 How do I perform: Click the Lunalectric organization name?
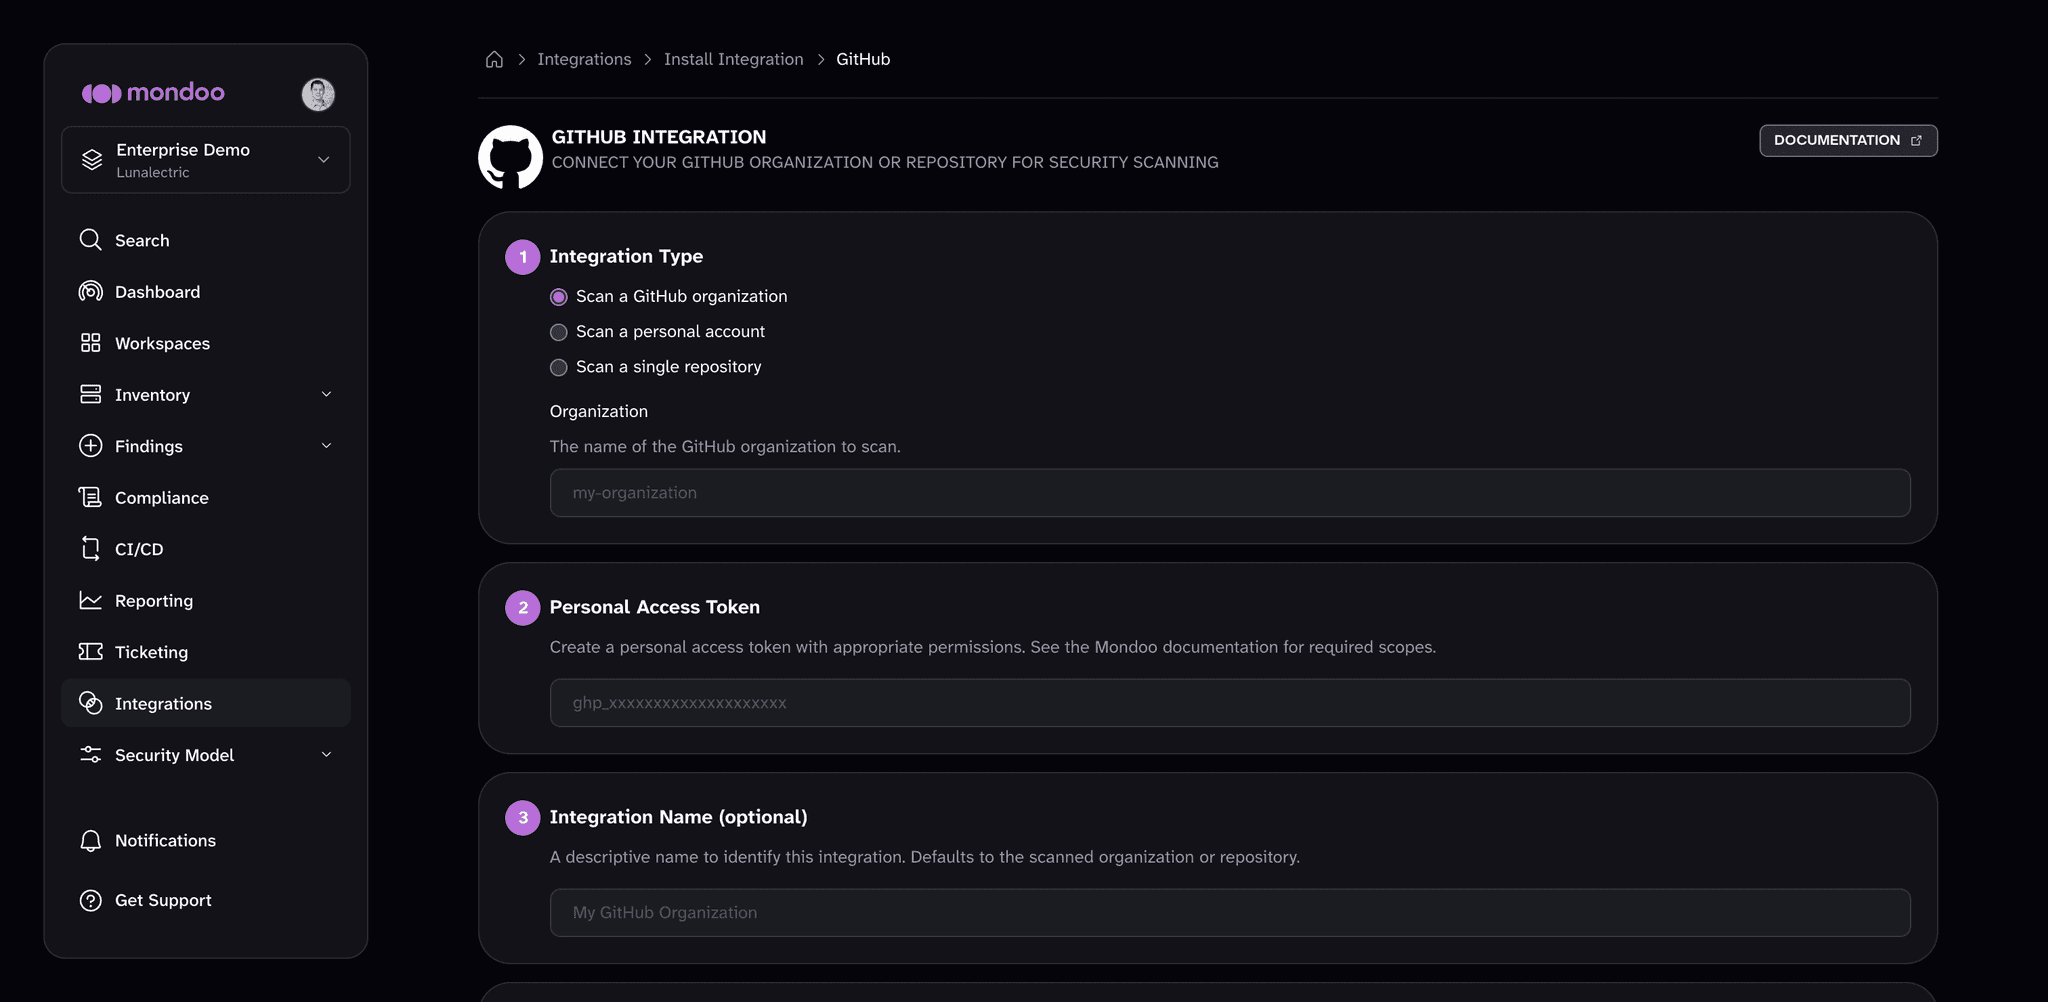click(152, 172)
